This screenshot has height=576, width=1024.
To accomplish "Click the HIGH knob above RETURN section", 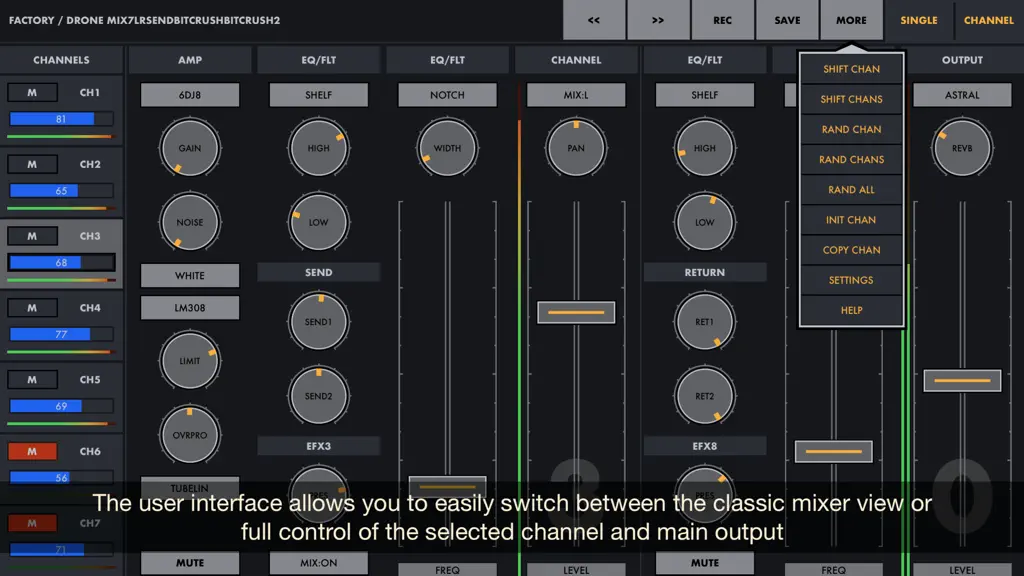I will tap(705, 148).
